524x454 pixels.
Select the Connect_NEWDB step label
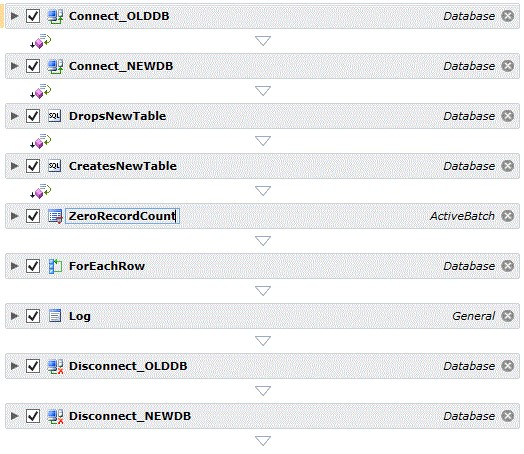coord(121,66)
